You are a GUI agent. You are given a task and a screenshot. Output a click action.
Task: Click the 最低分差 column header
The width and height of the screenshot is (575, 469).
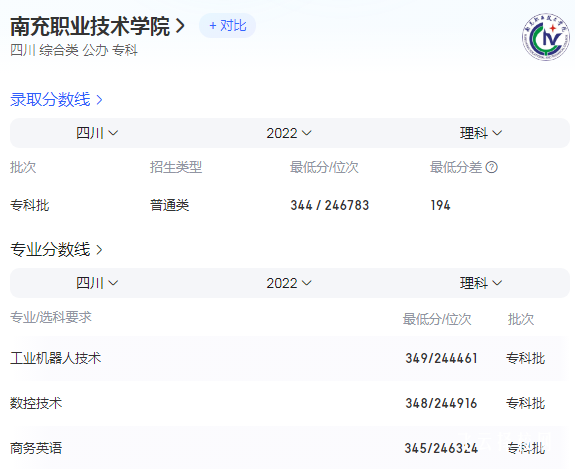point(456,168)
